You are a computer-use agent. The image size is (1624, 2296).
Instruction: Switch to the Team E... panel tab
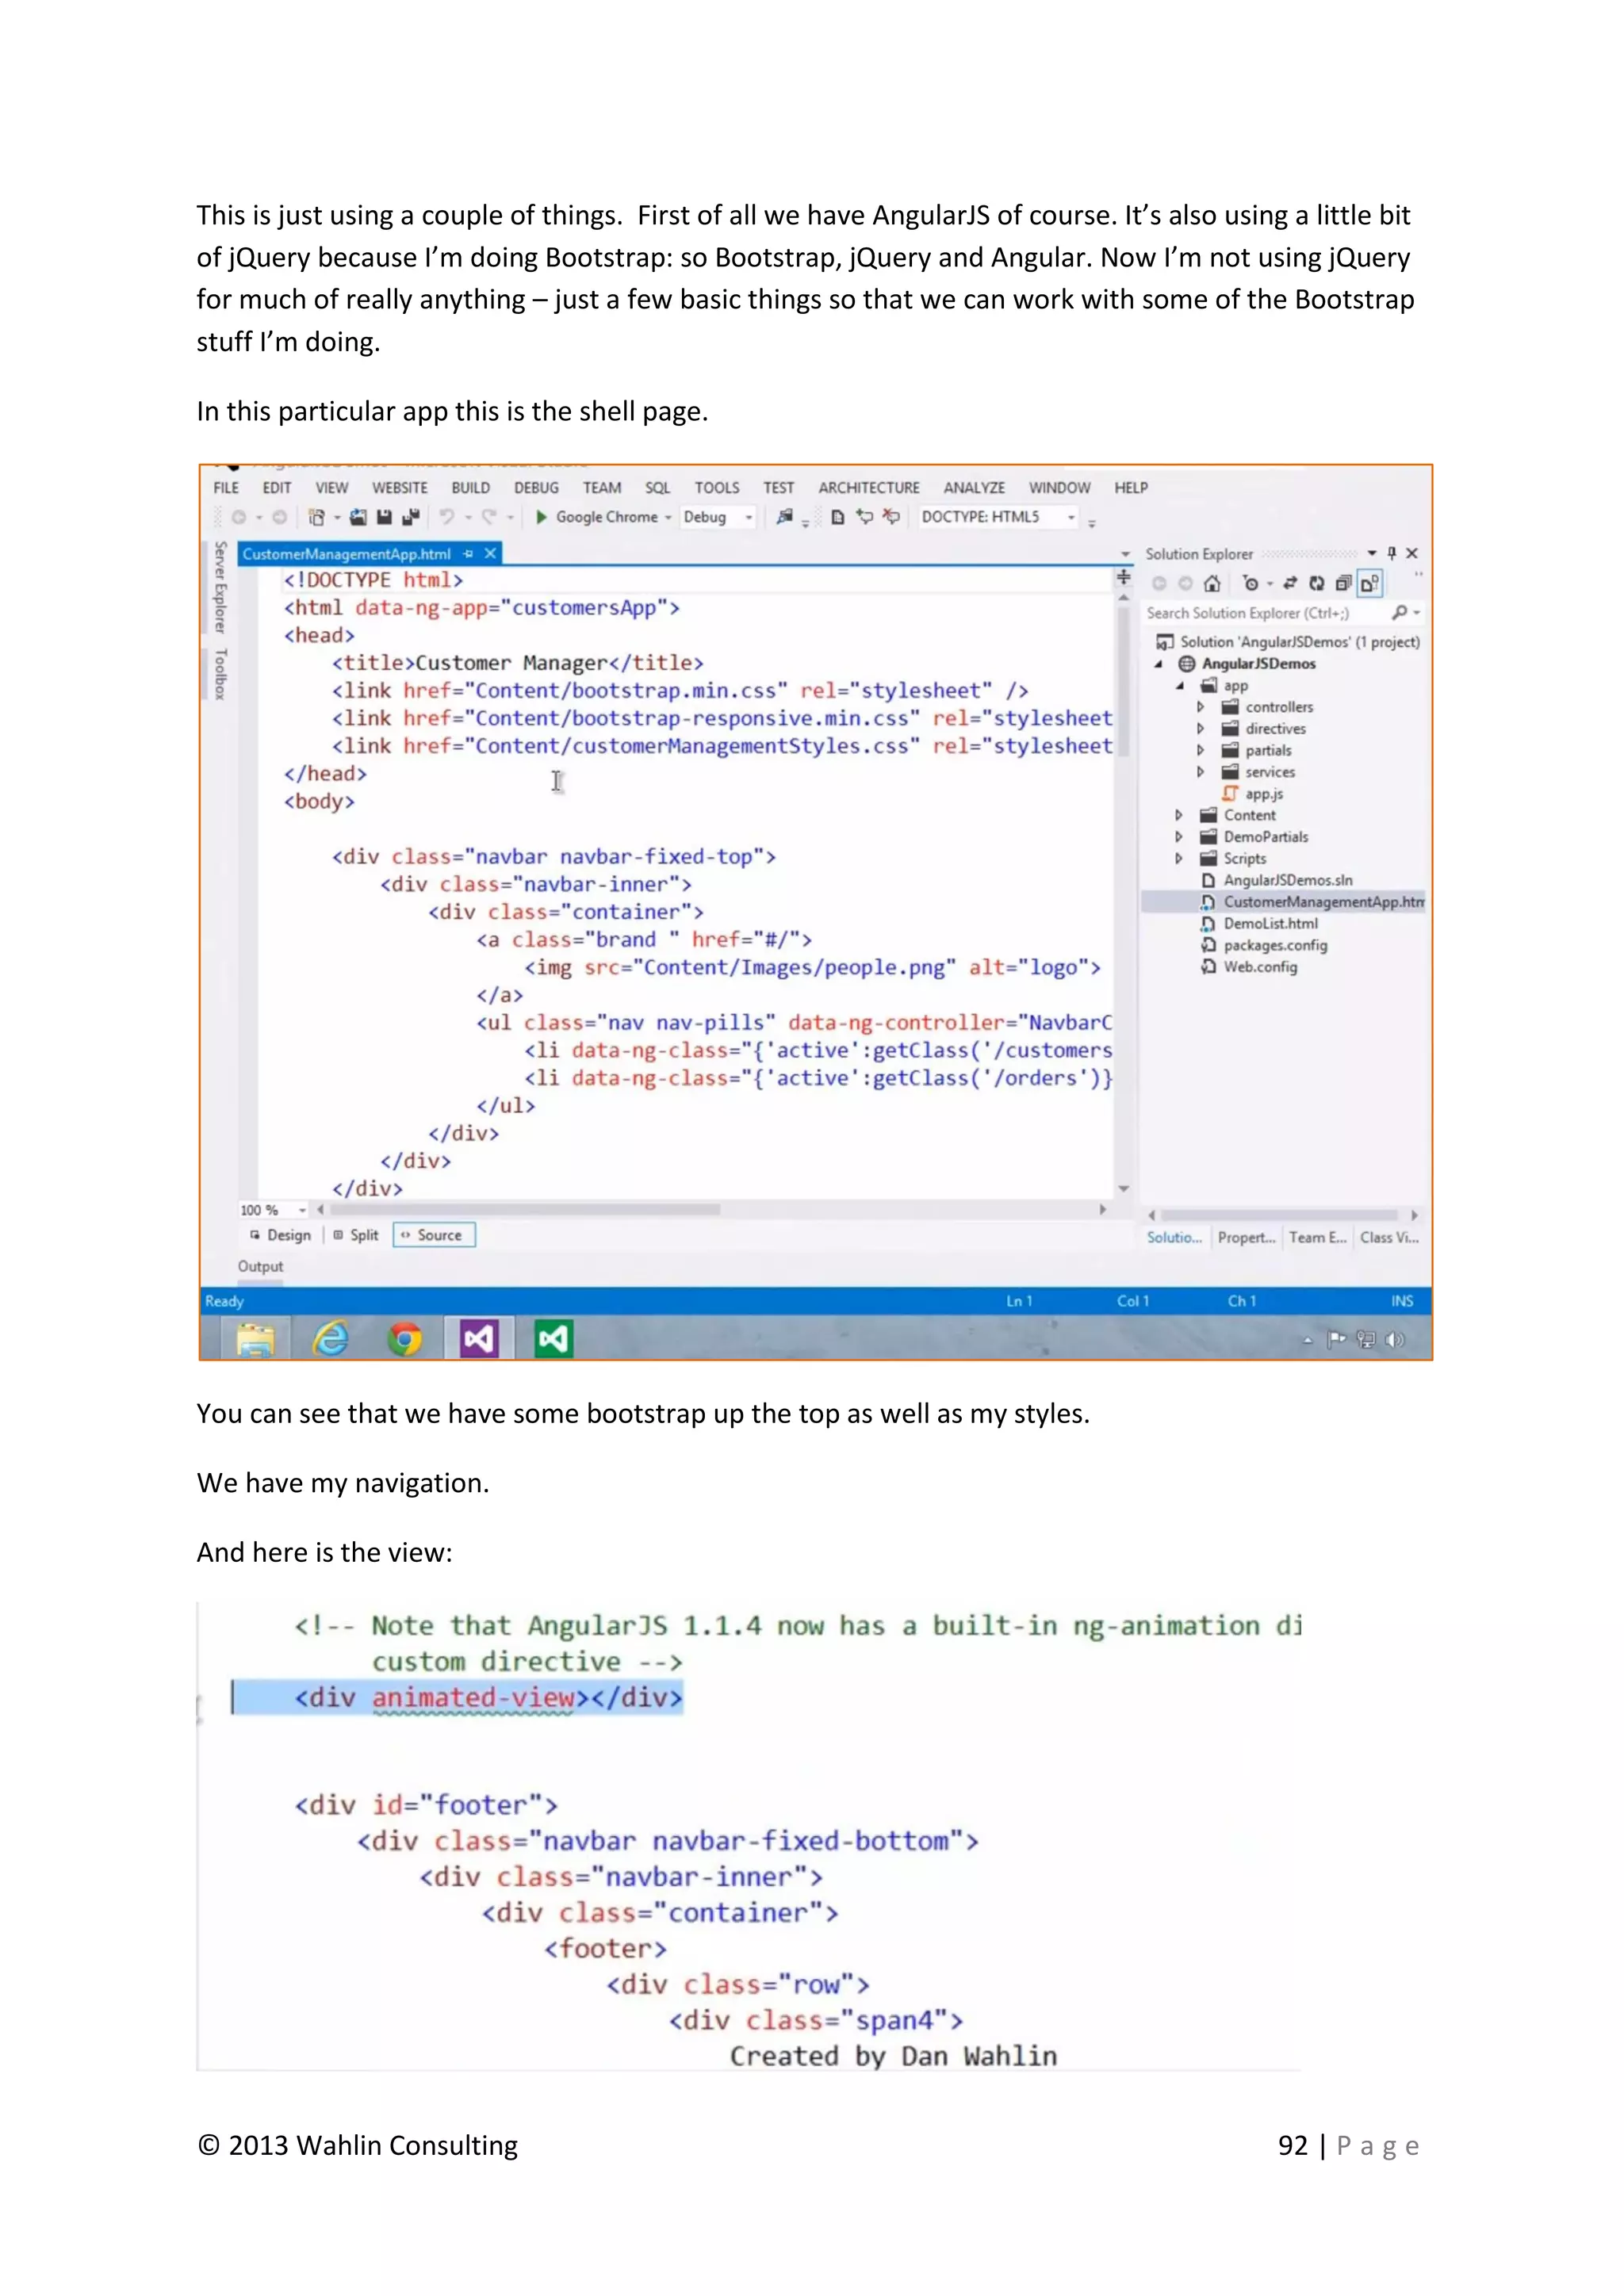(1318, 1237)
